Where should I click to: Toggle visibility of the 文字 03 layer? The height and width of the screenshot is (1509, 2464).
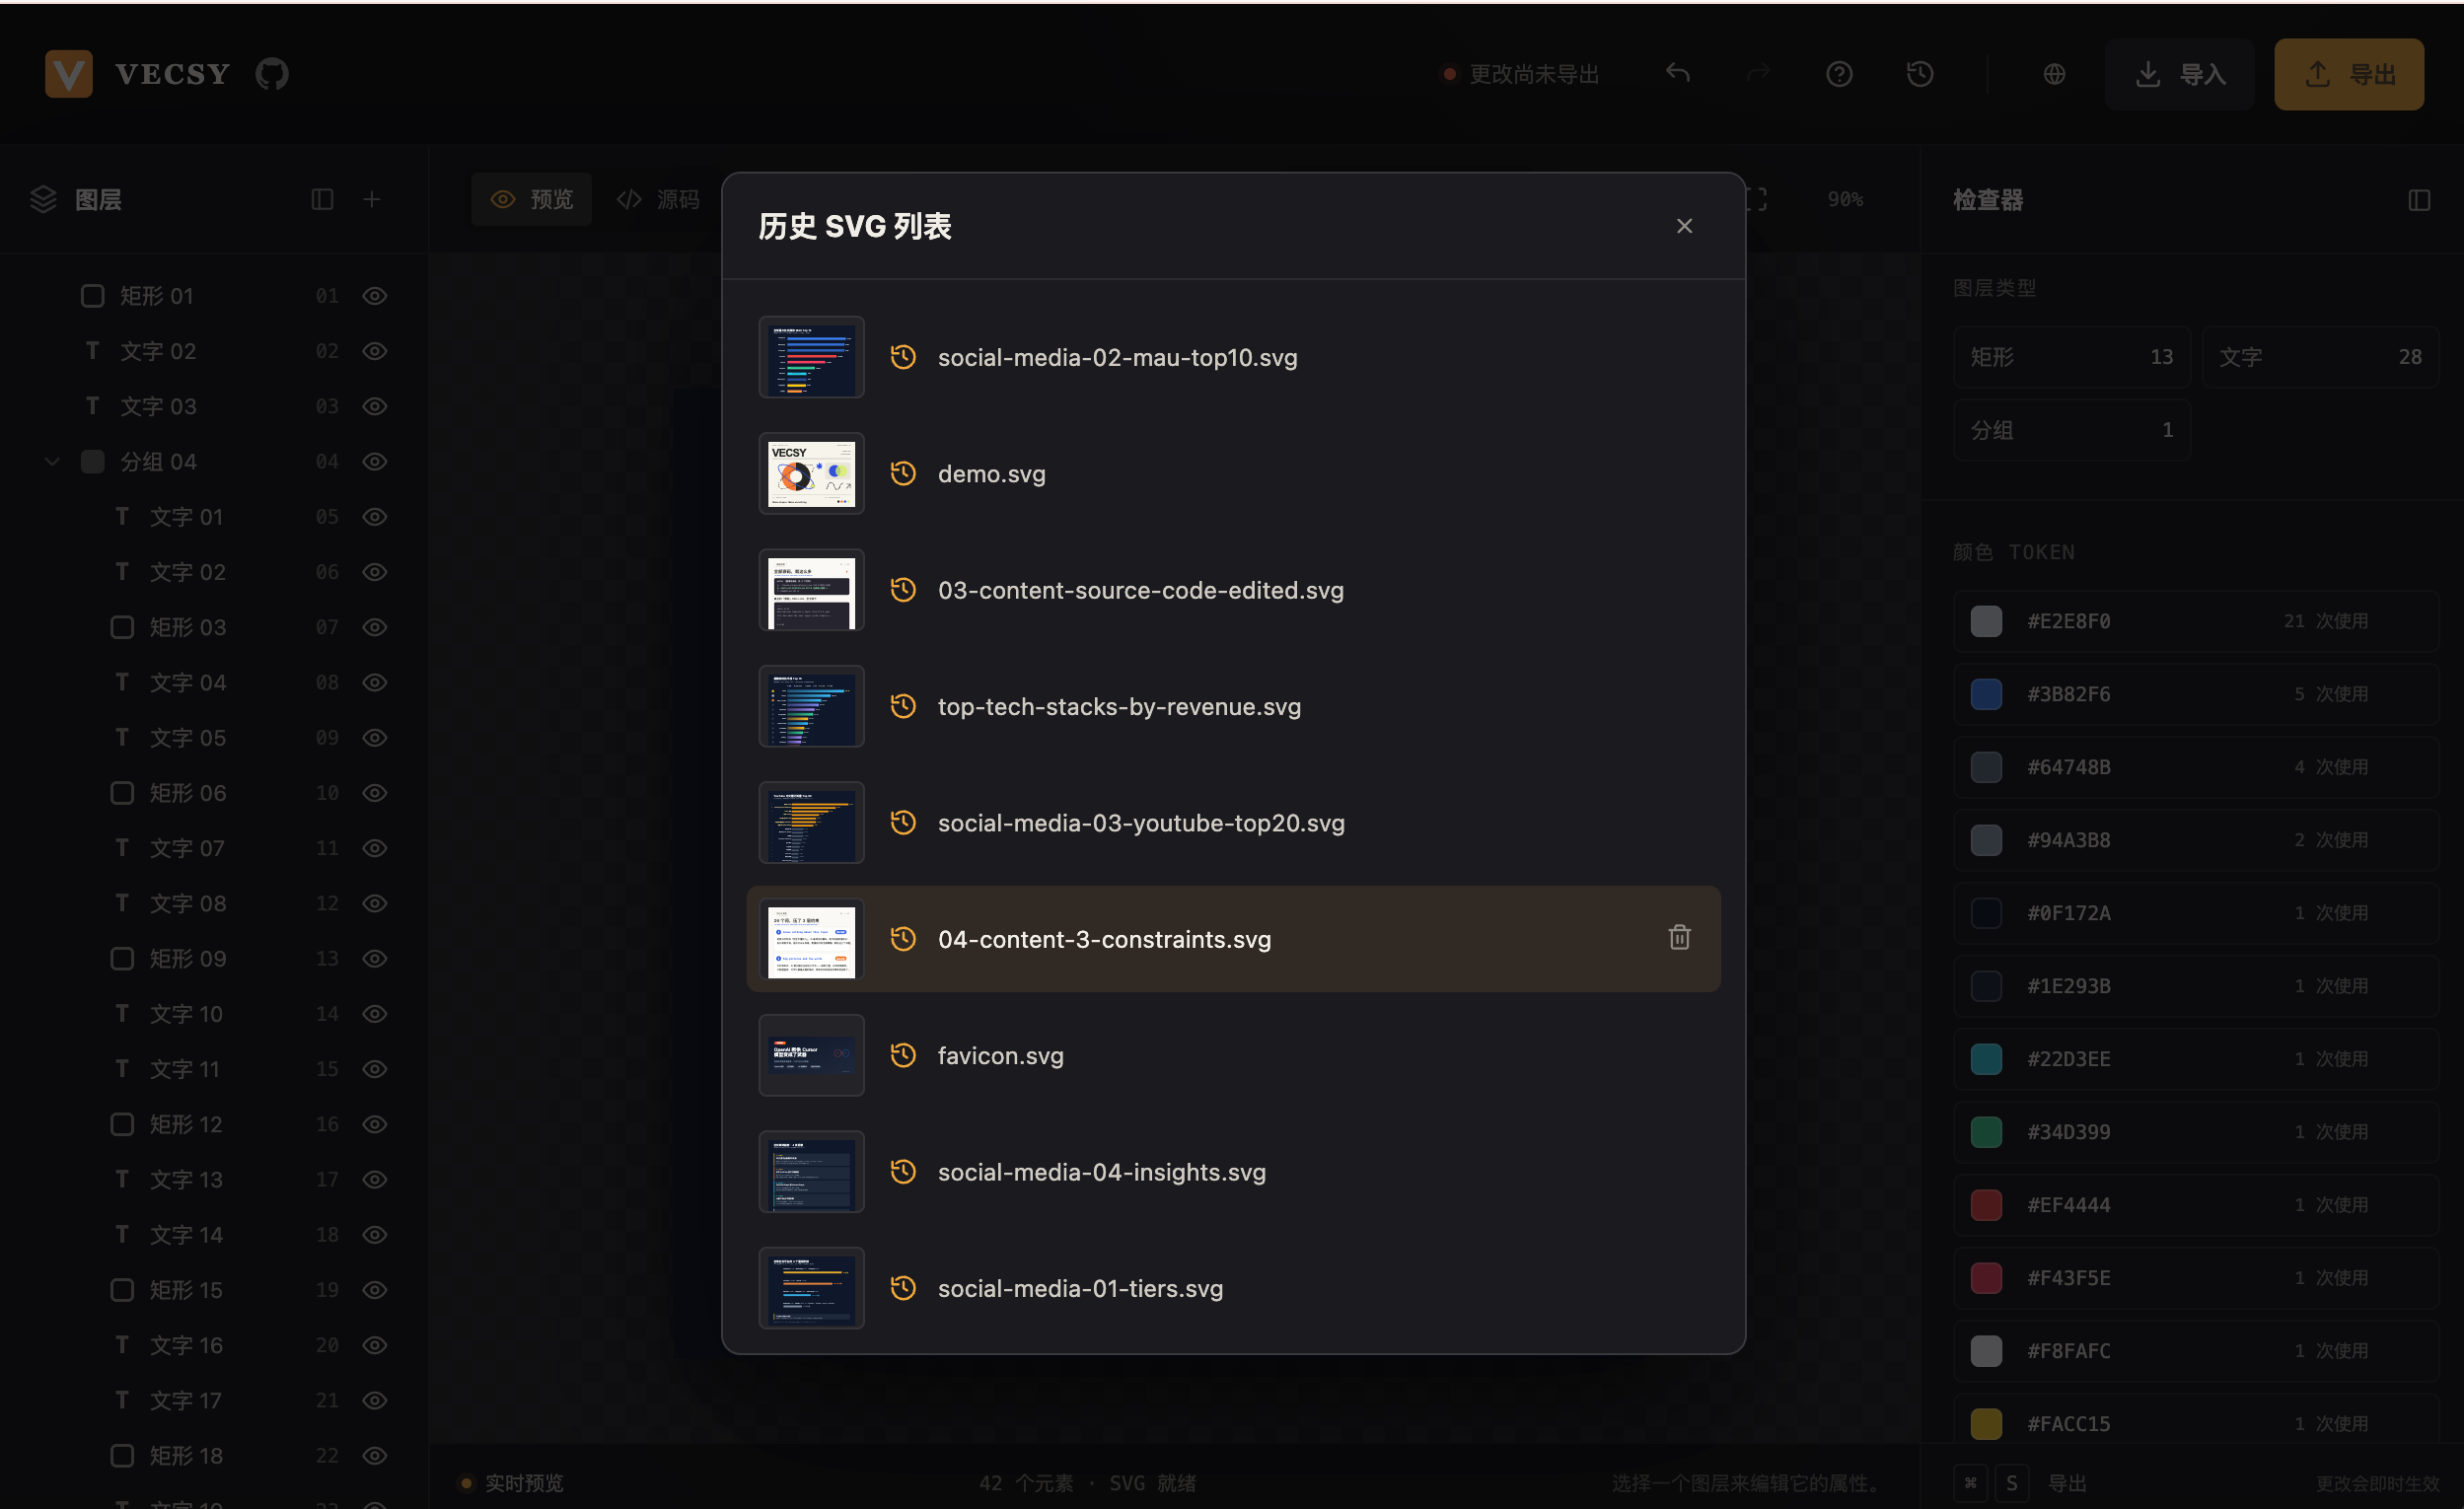coord(375,406)
